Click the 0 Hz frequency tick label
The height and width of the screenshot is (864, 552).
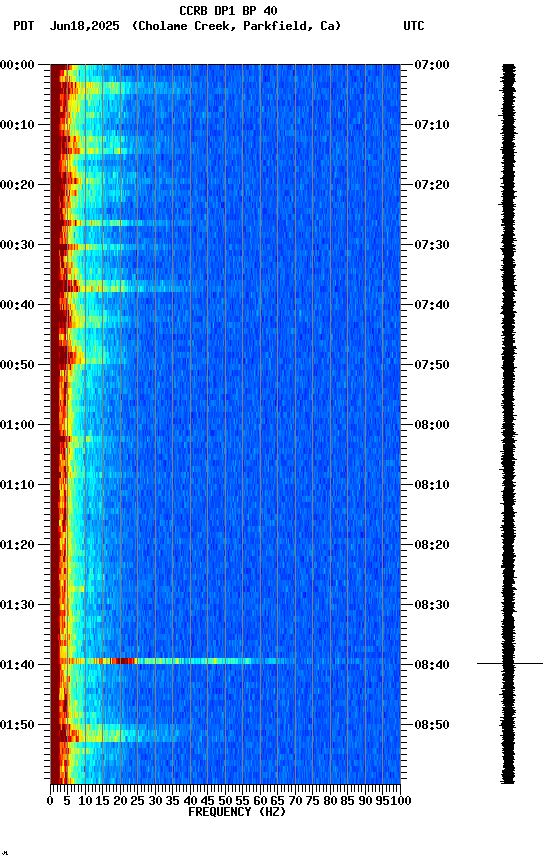pos(50,801)
